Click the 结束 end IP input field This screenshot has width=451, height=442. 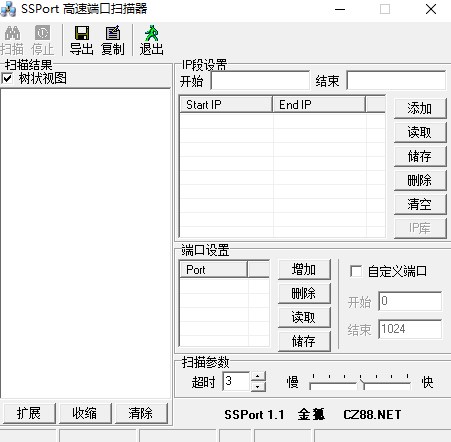[396, 80]
